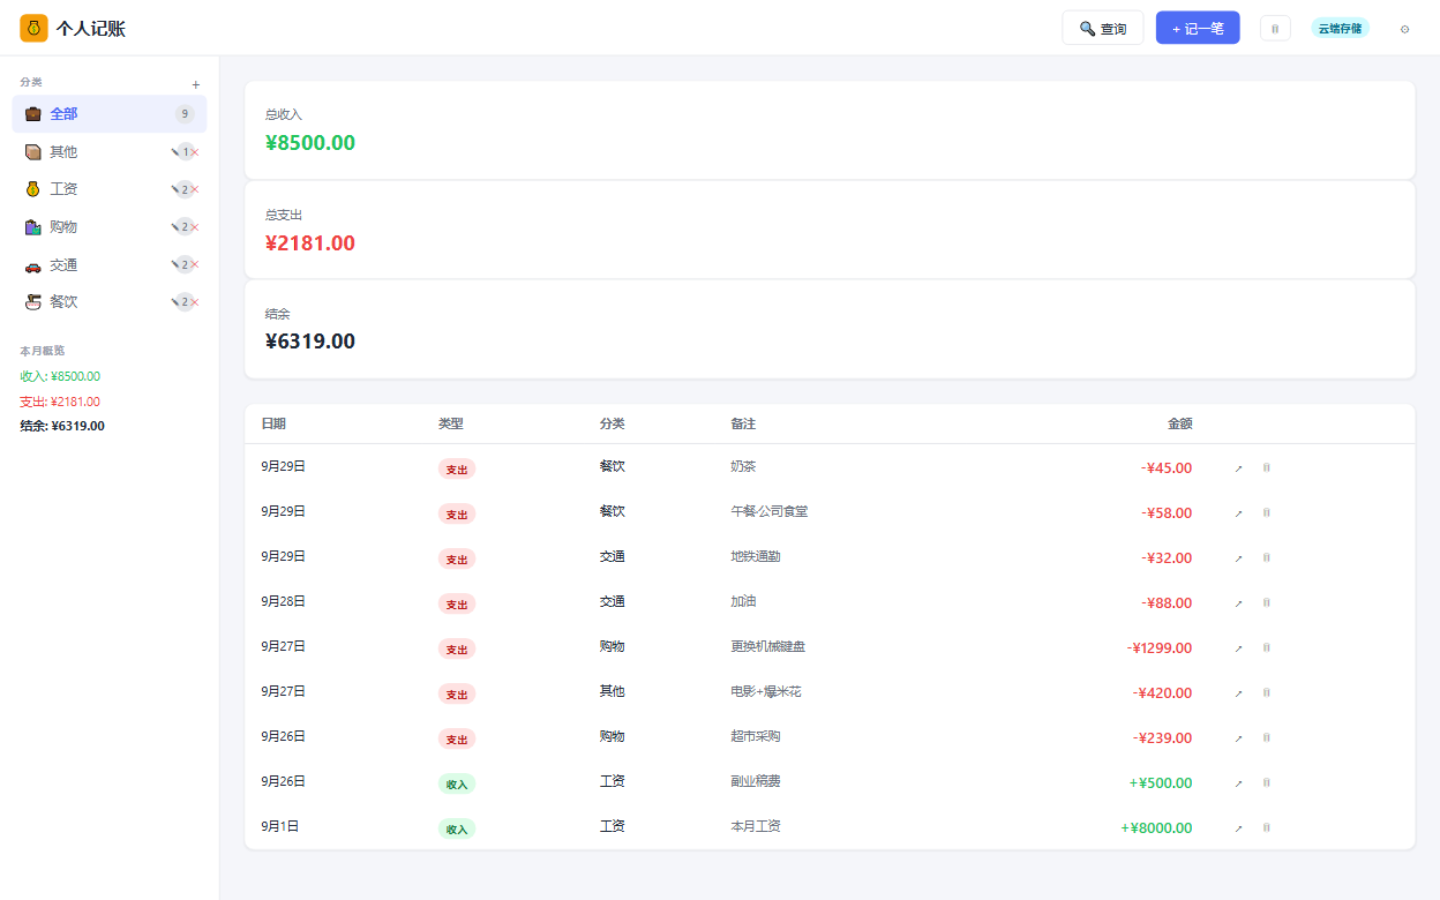
Task: Delete the 交通 category with red X
Action: click(x=195, y=264)
